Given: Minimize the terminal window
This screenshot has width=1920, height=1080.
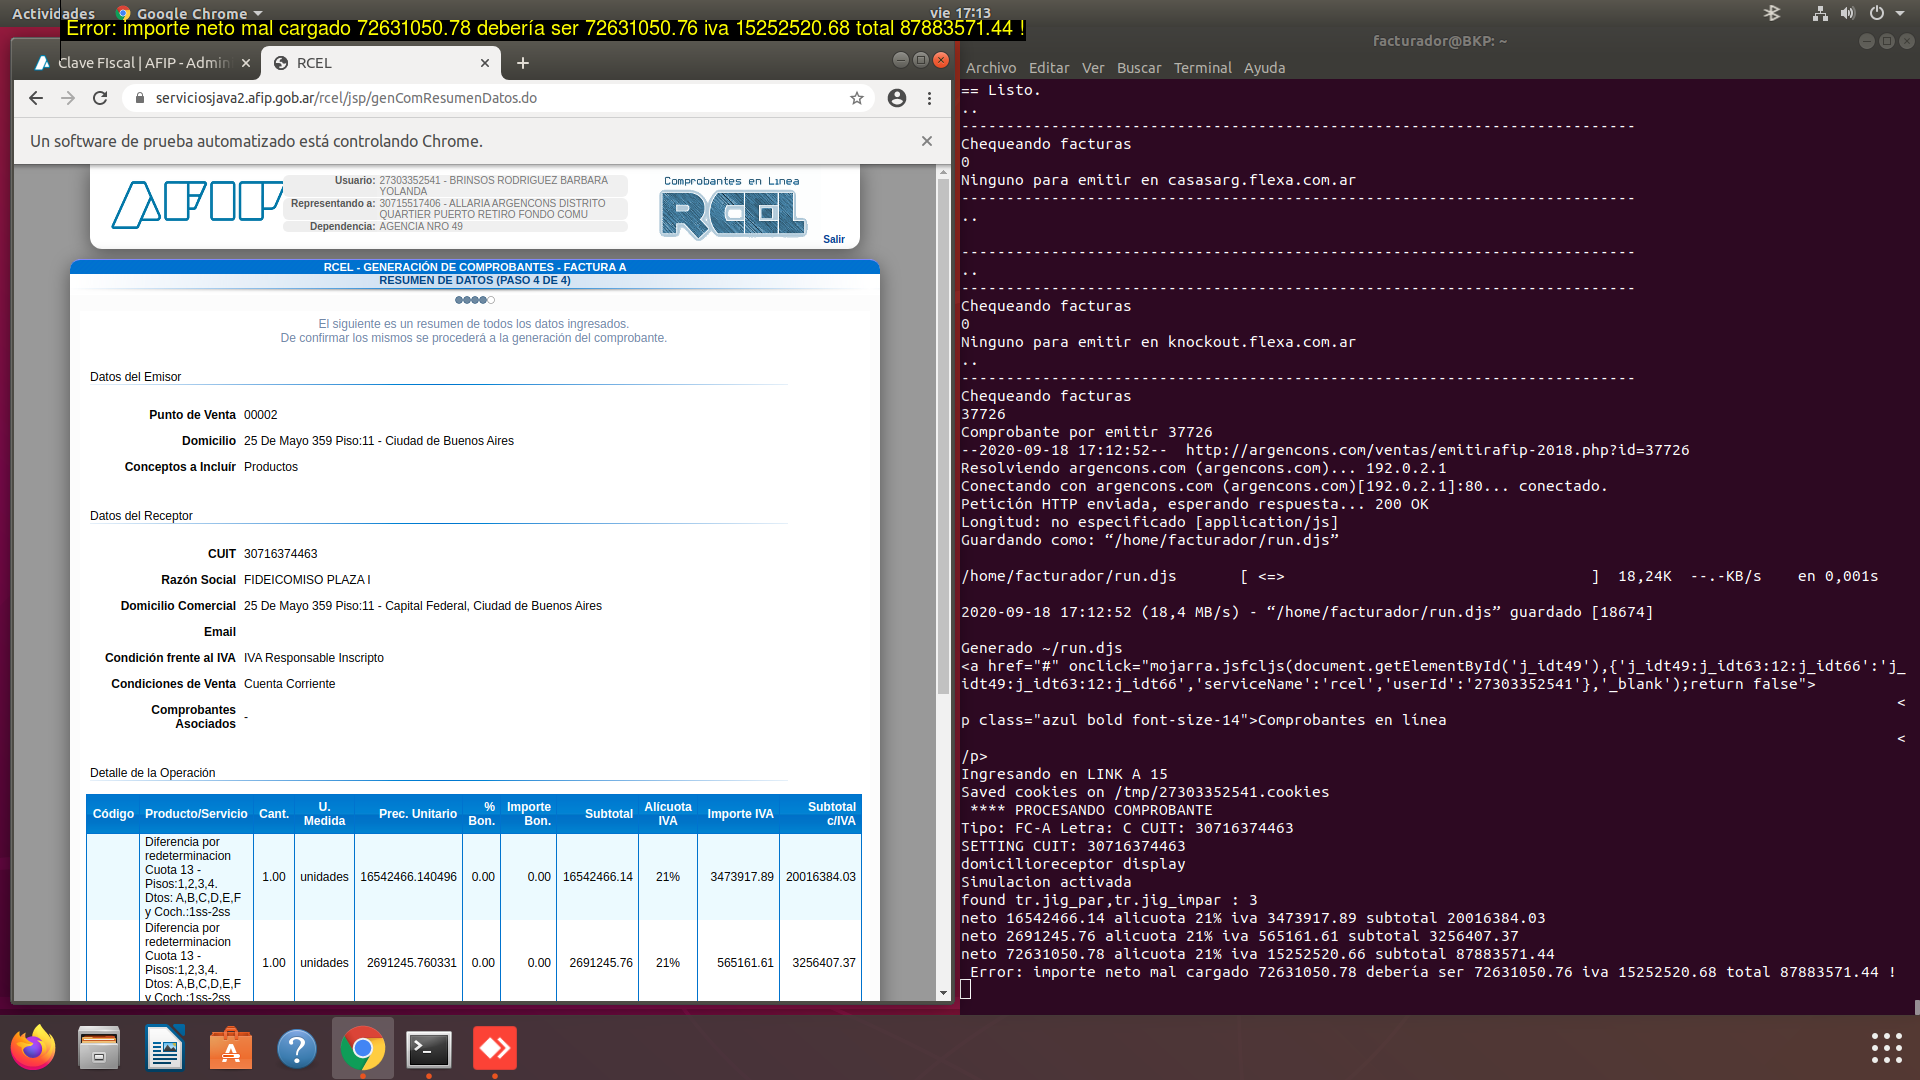Looking at the screenshot, I should (x=1866, y=41).
